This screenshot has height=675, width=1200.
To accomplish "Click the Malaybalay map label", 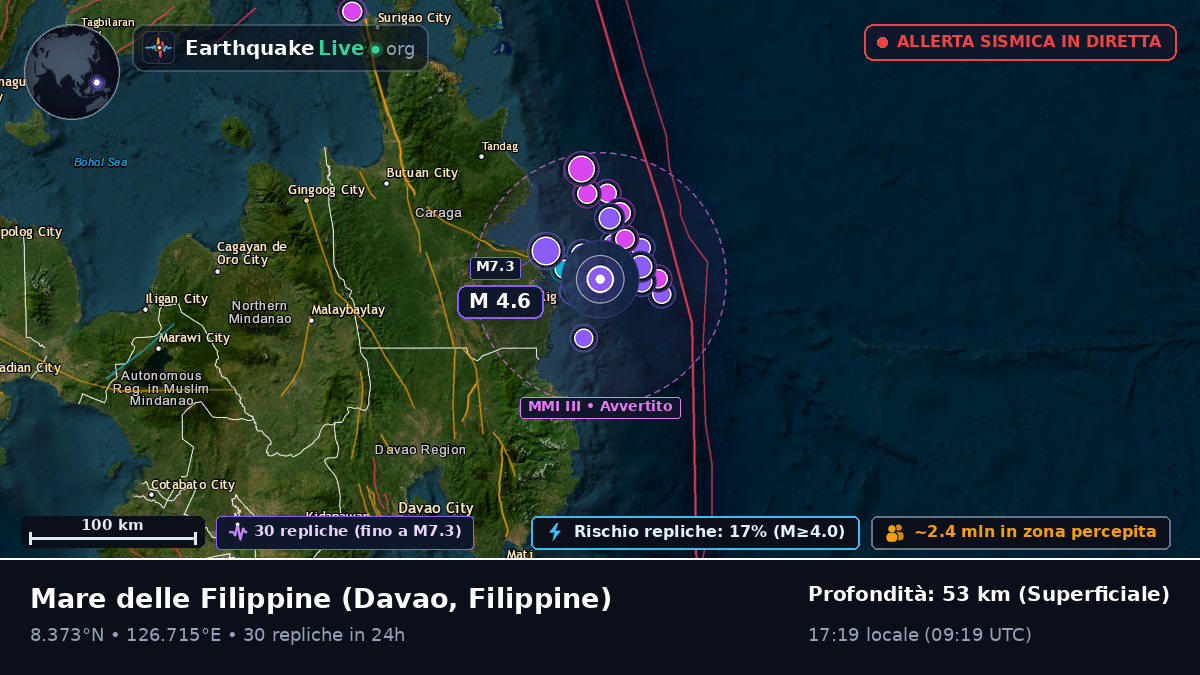I will pos(348,310).
